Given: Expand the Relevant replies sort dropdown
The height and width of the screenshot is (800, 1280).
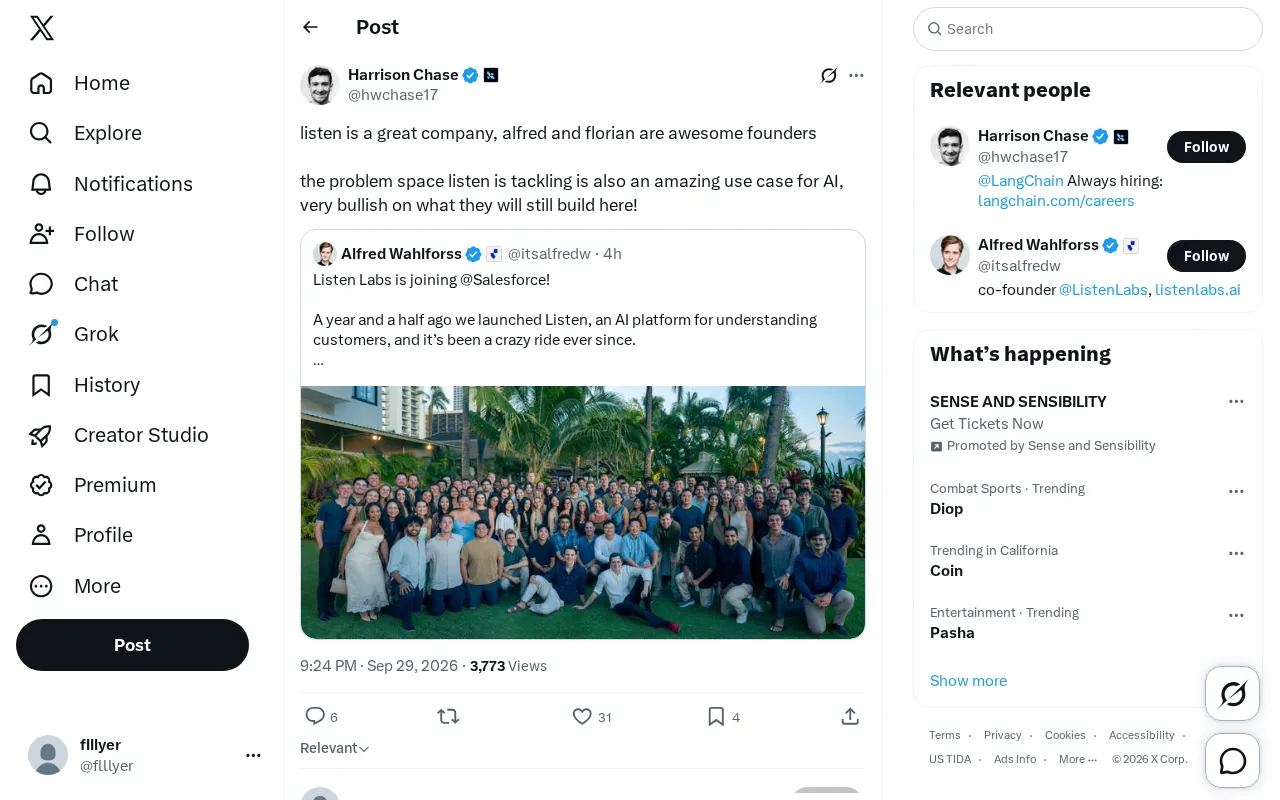Looking at the screenshot, I should (x=335, y=748).
